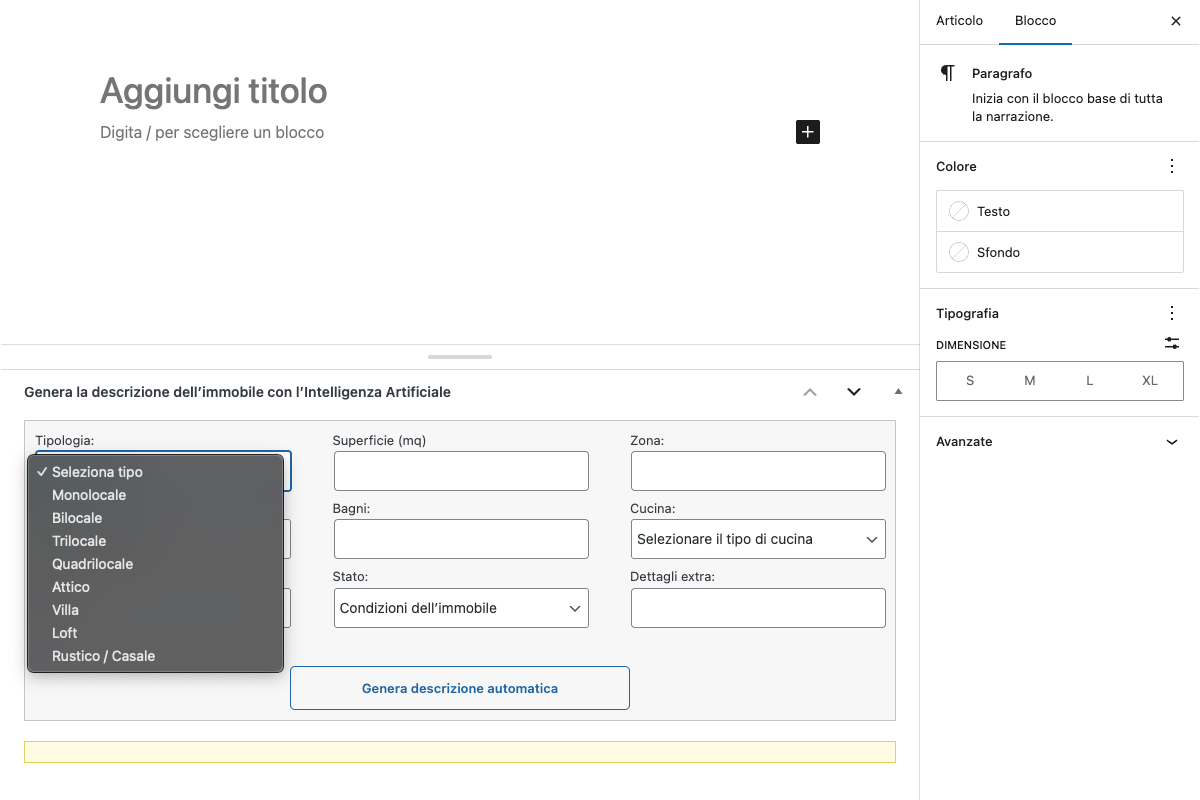
Task: Select Bilocale in the dropdown list
Action: (x=155, y=518)
